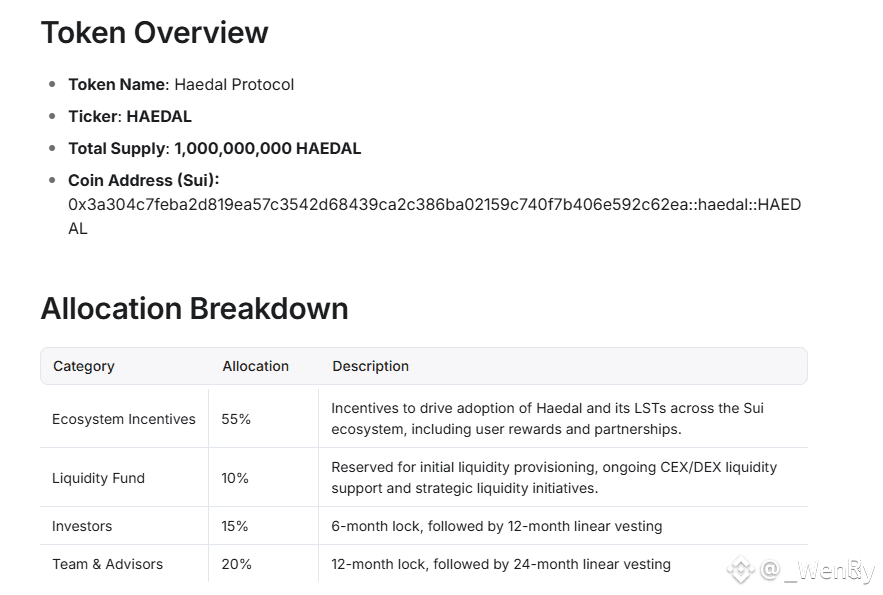Click the Token Name Haedal Protocol bullet
Screen dimensions: 883x595
click(x=181, y=84)
